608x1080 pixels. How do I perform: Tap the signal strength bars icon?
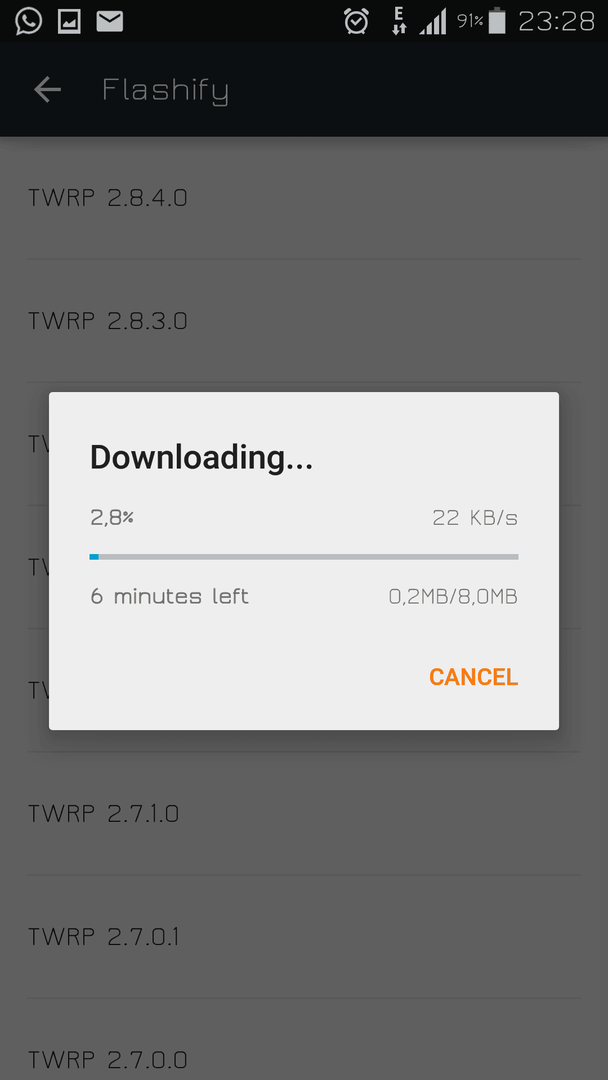[433, 22]
